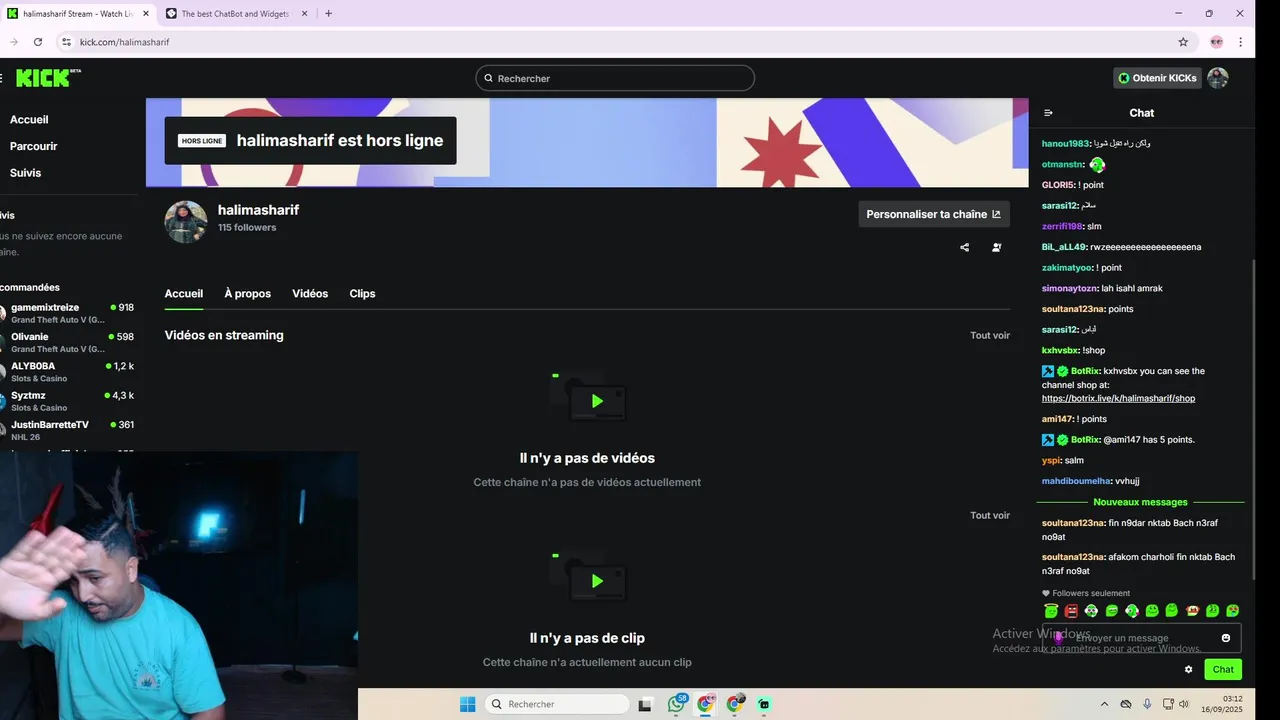Screen dimensions: 1280x720
Task: Click the red angry face emote
Action: pos(1071,610)
